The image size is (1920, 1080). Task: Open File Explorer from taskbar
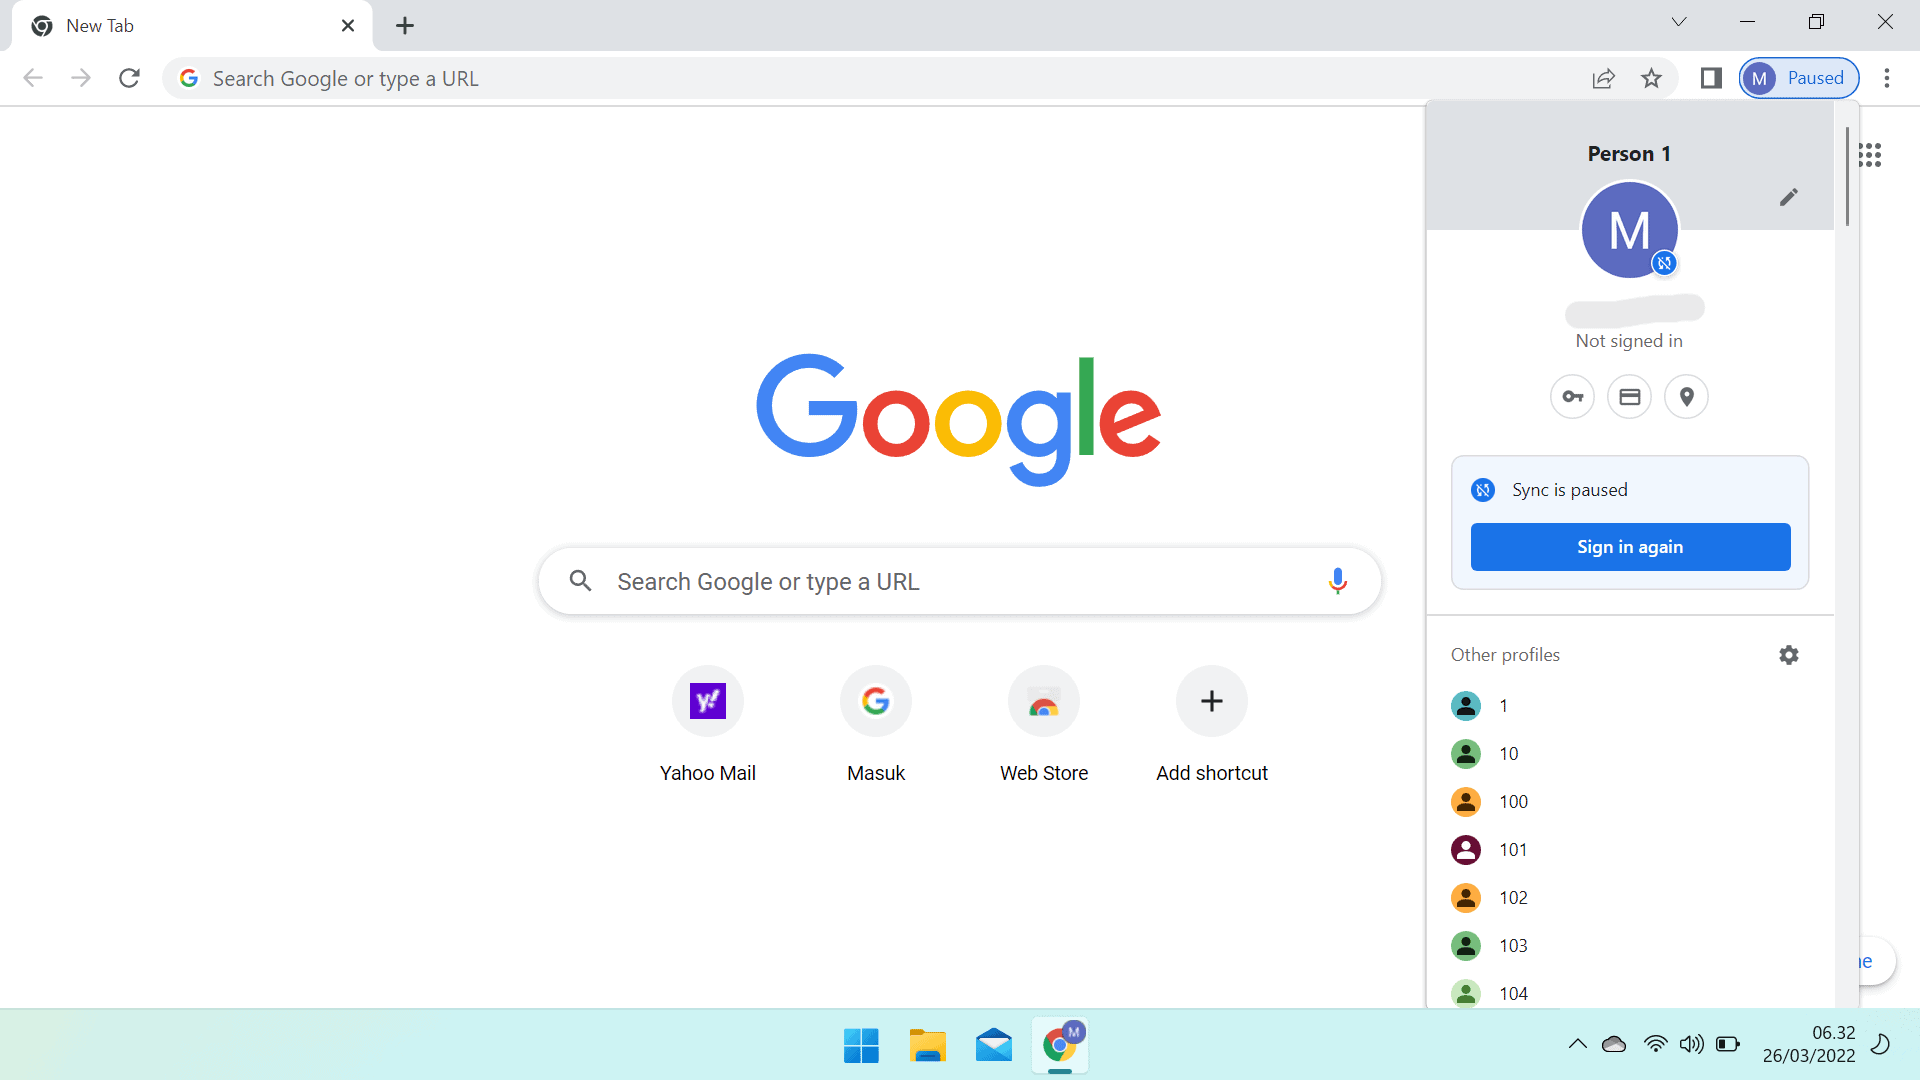927,1045
